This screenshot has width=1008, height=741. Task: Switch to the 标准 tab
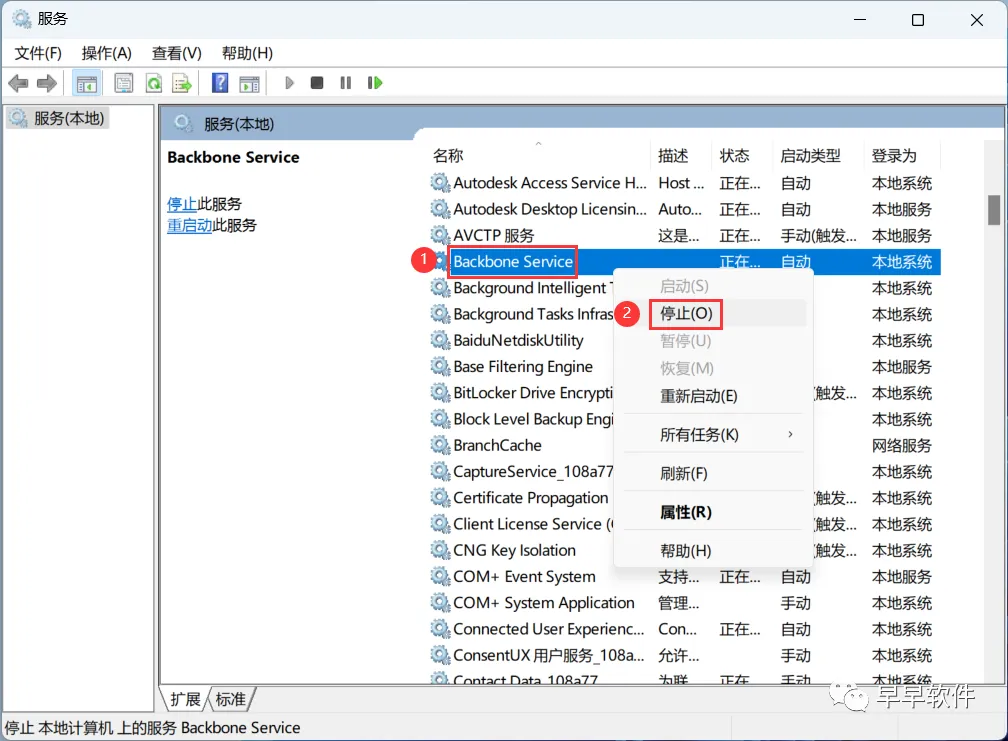click(231, 699)
